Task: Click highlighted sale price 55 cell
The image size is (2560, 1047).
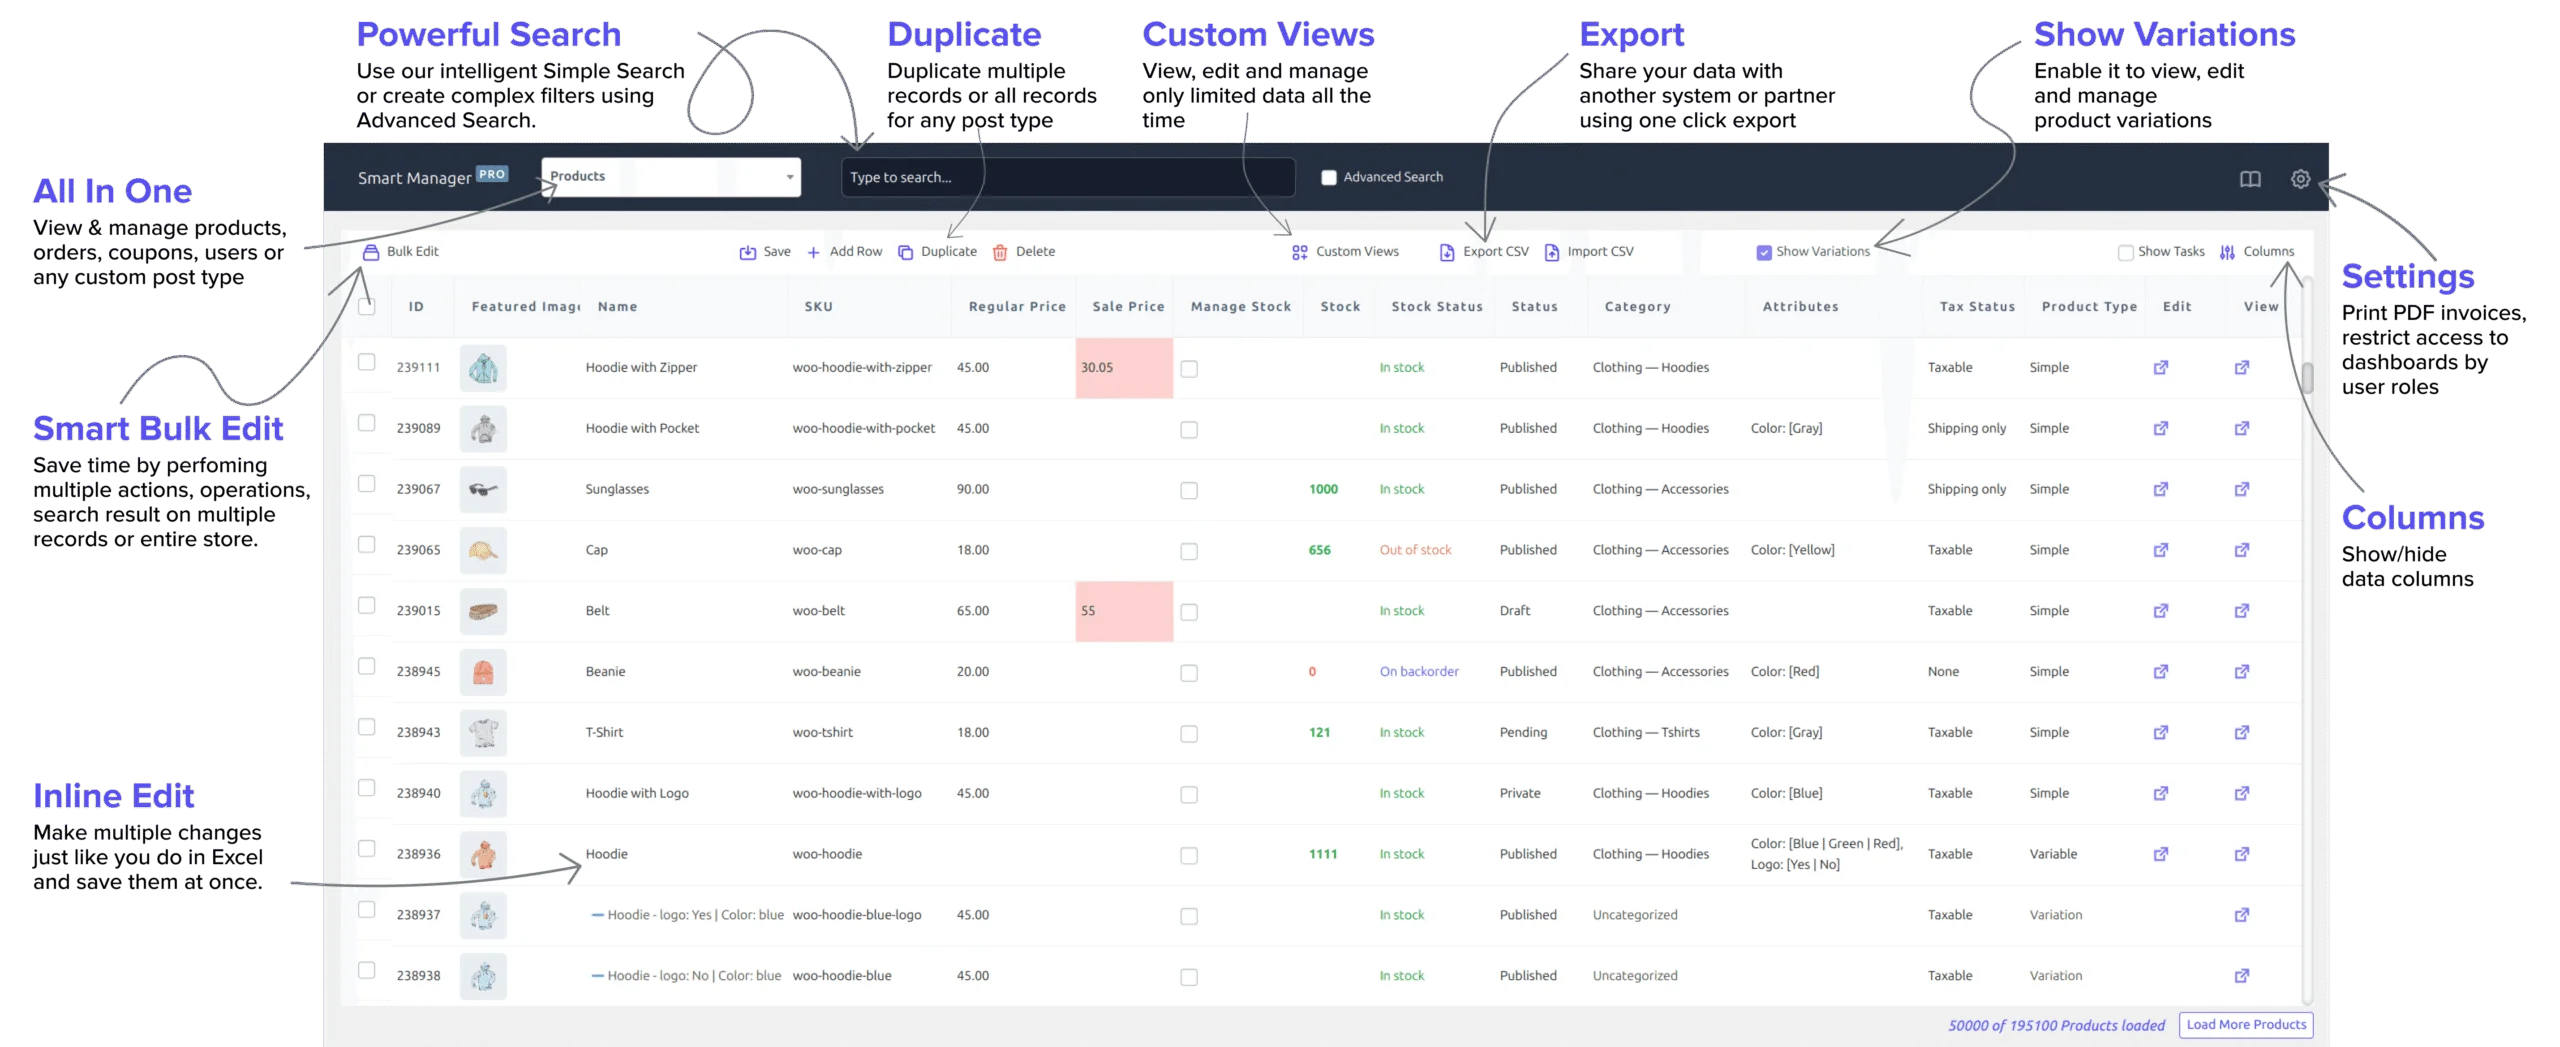Action: [x=1124, y=611]
